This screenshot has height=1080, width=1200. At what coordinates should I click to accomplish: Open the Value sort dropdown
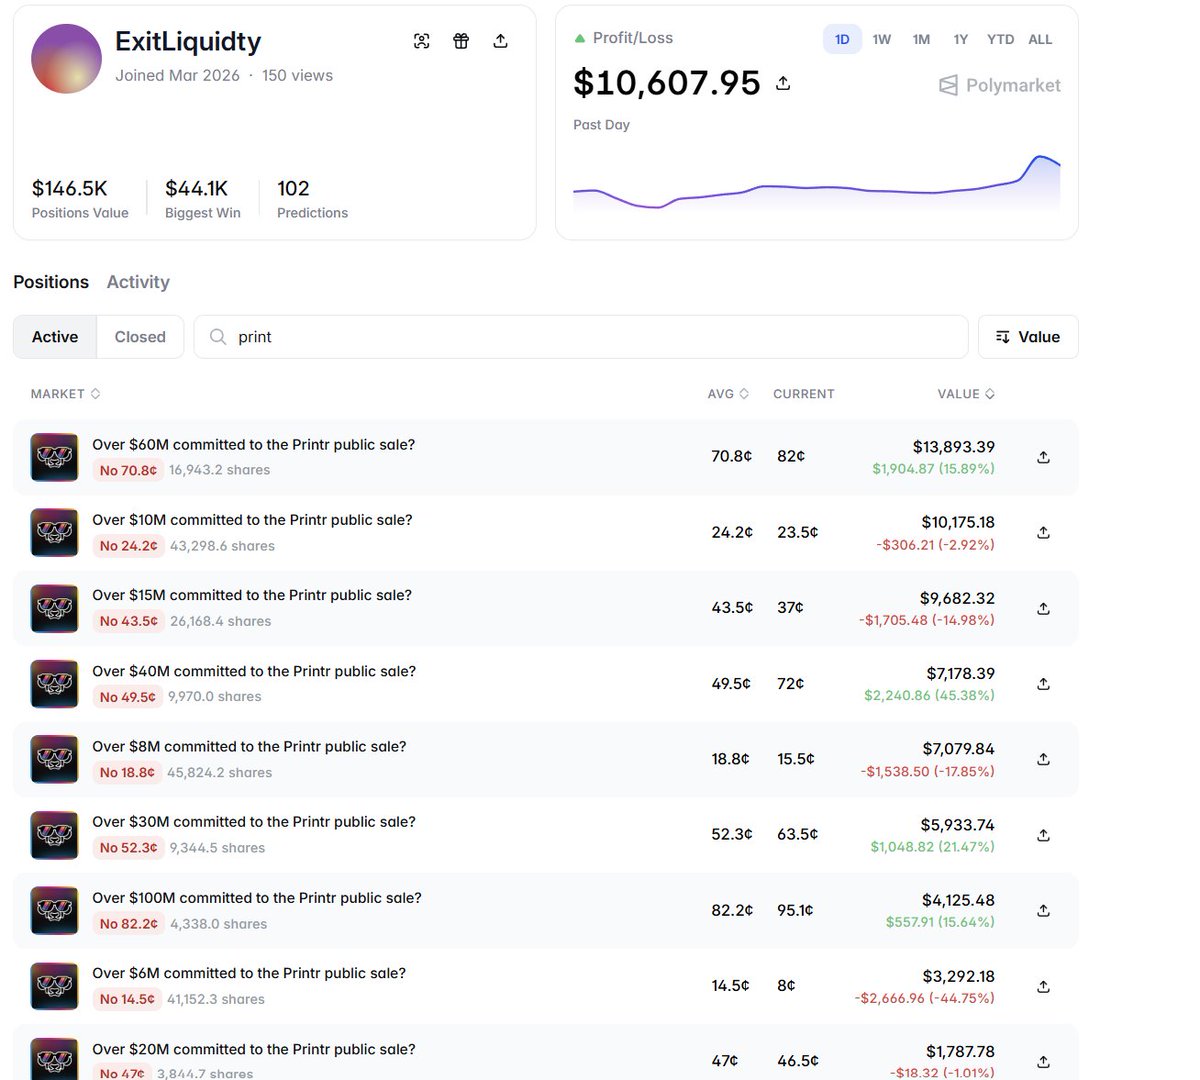1028,337
